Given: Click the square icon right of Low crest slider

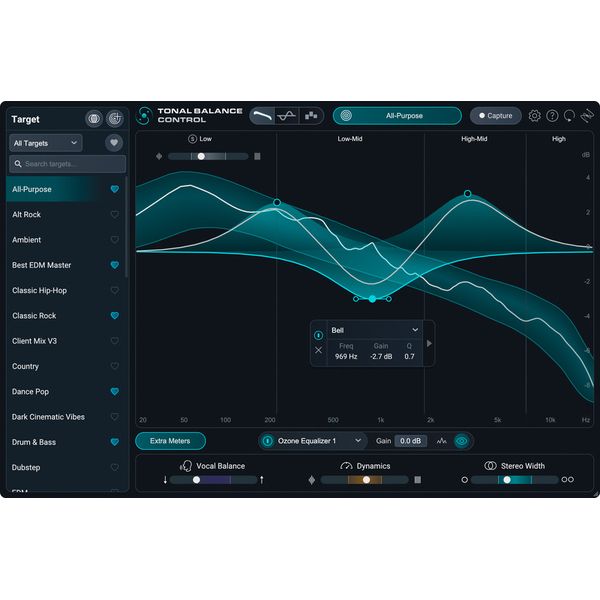Looking at the screenshot, I should (258, 156).
